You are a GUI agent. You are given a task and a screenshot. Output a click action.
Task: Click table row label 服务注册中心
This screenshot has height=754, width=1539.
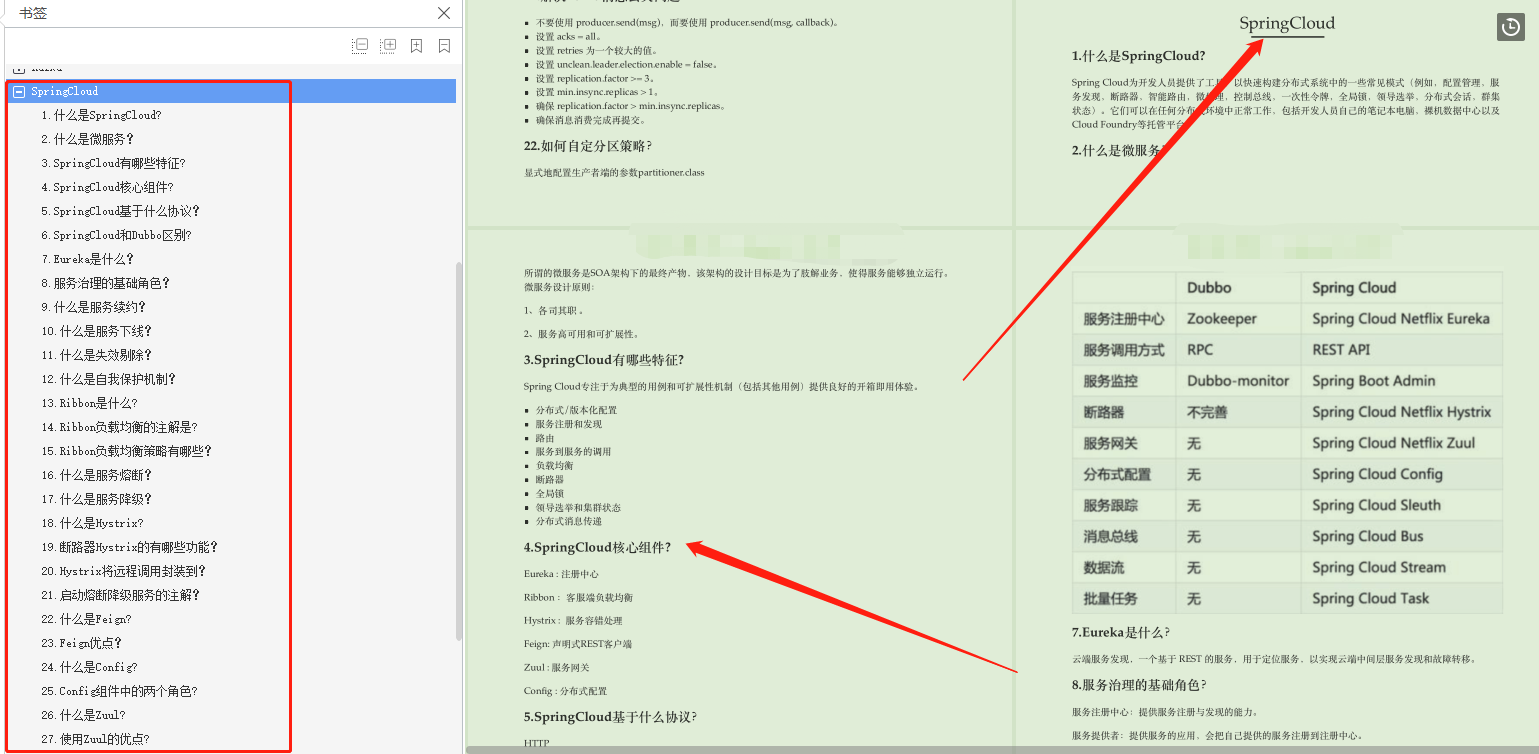pyautogui.click(x=1124, y=319)
